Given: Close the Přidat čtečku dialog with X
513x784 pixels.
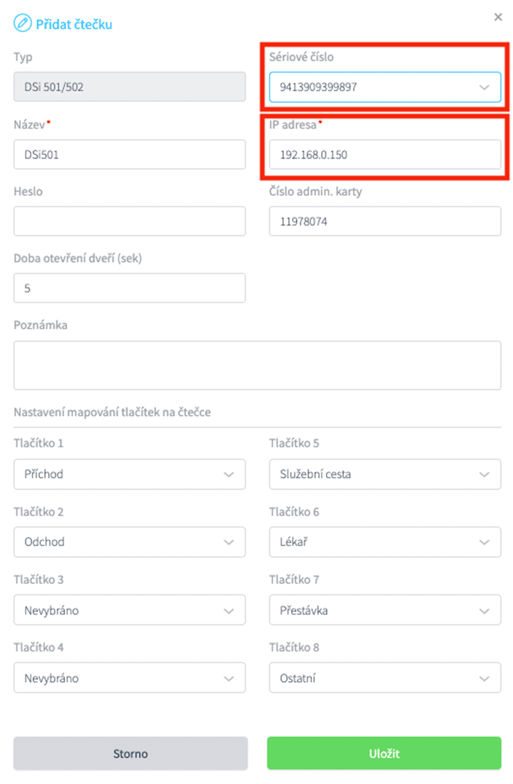Looking at the screenshot, I should (498, 17).
